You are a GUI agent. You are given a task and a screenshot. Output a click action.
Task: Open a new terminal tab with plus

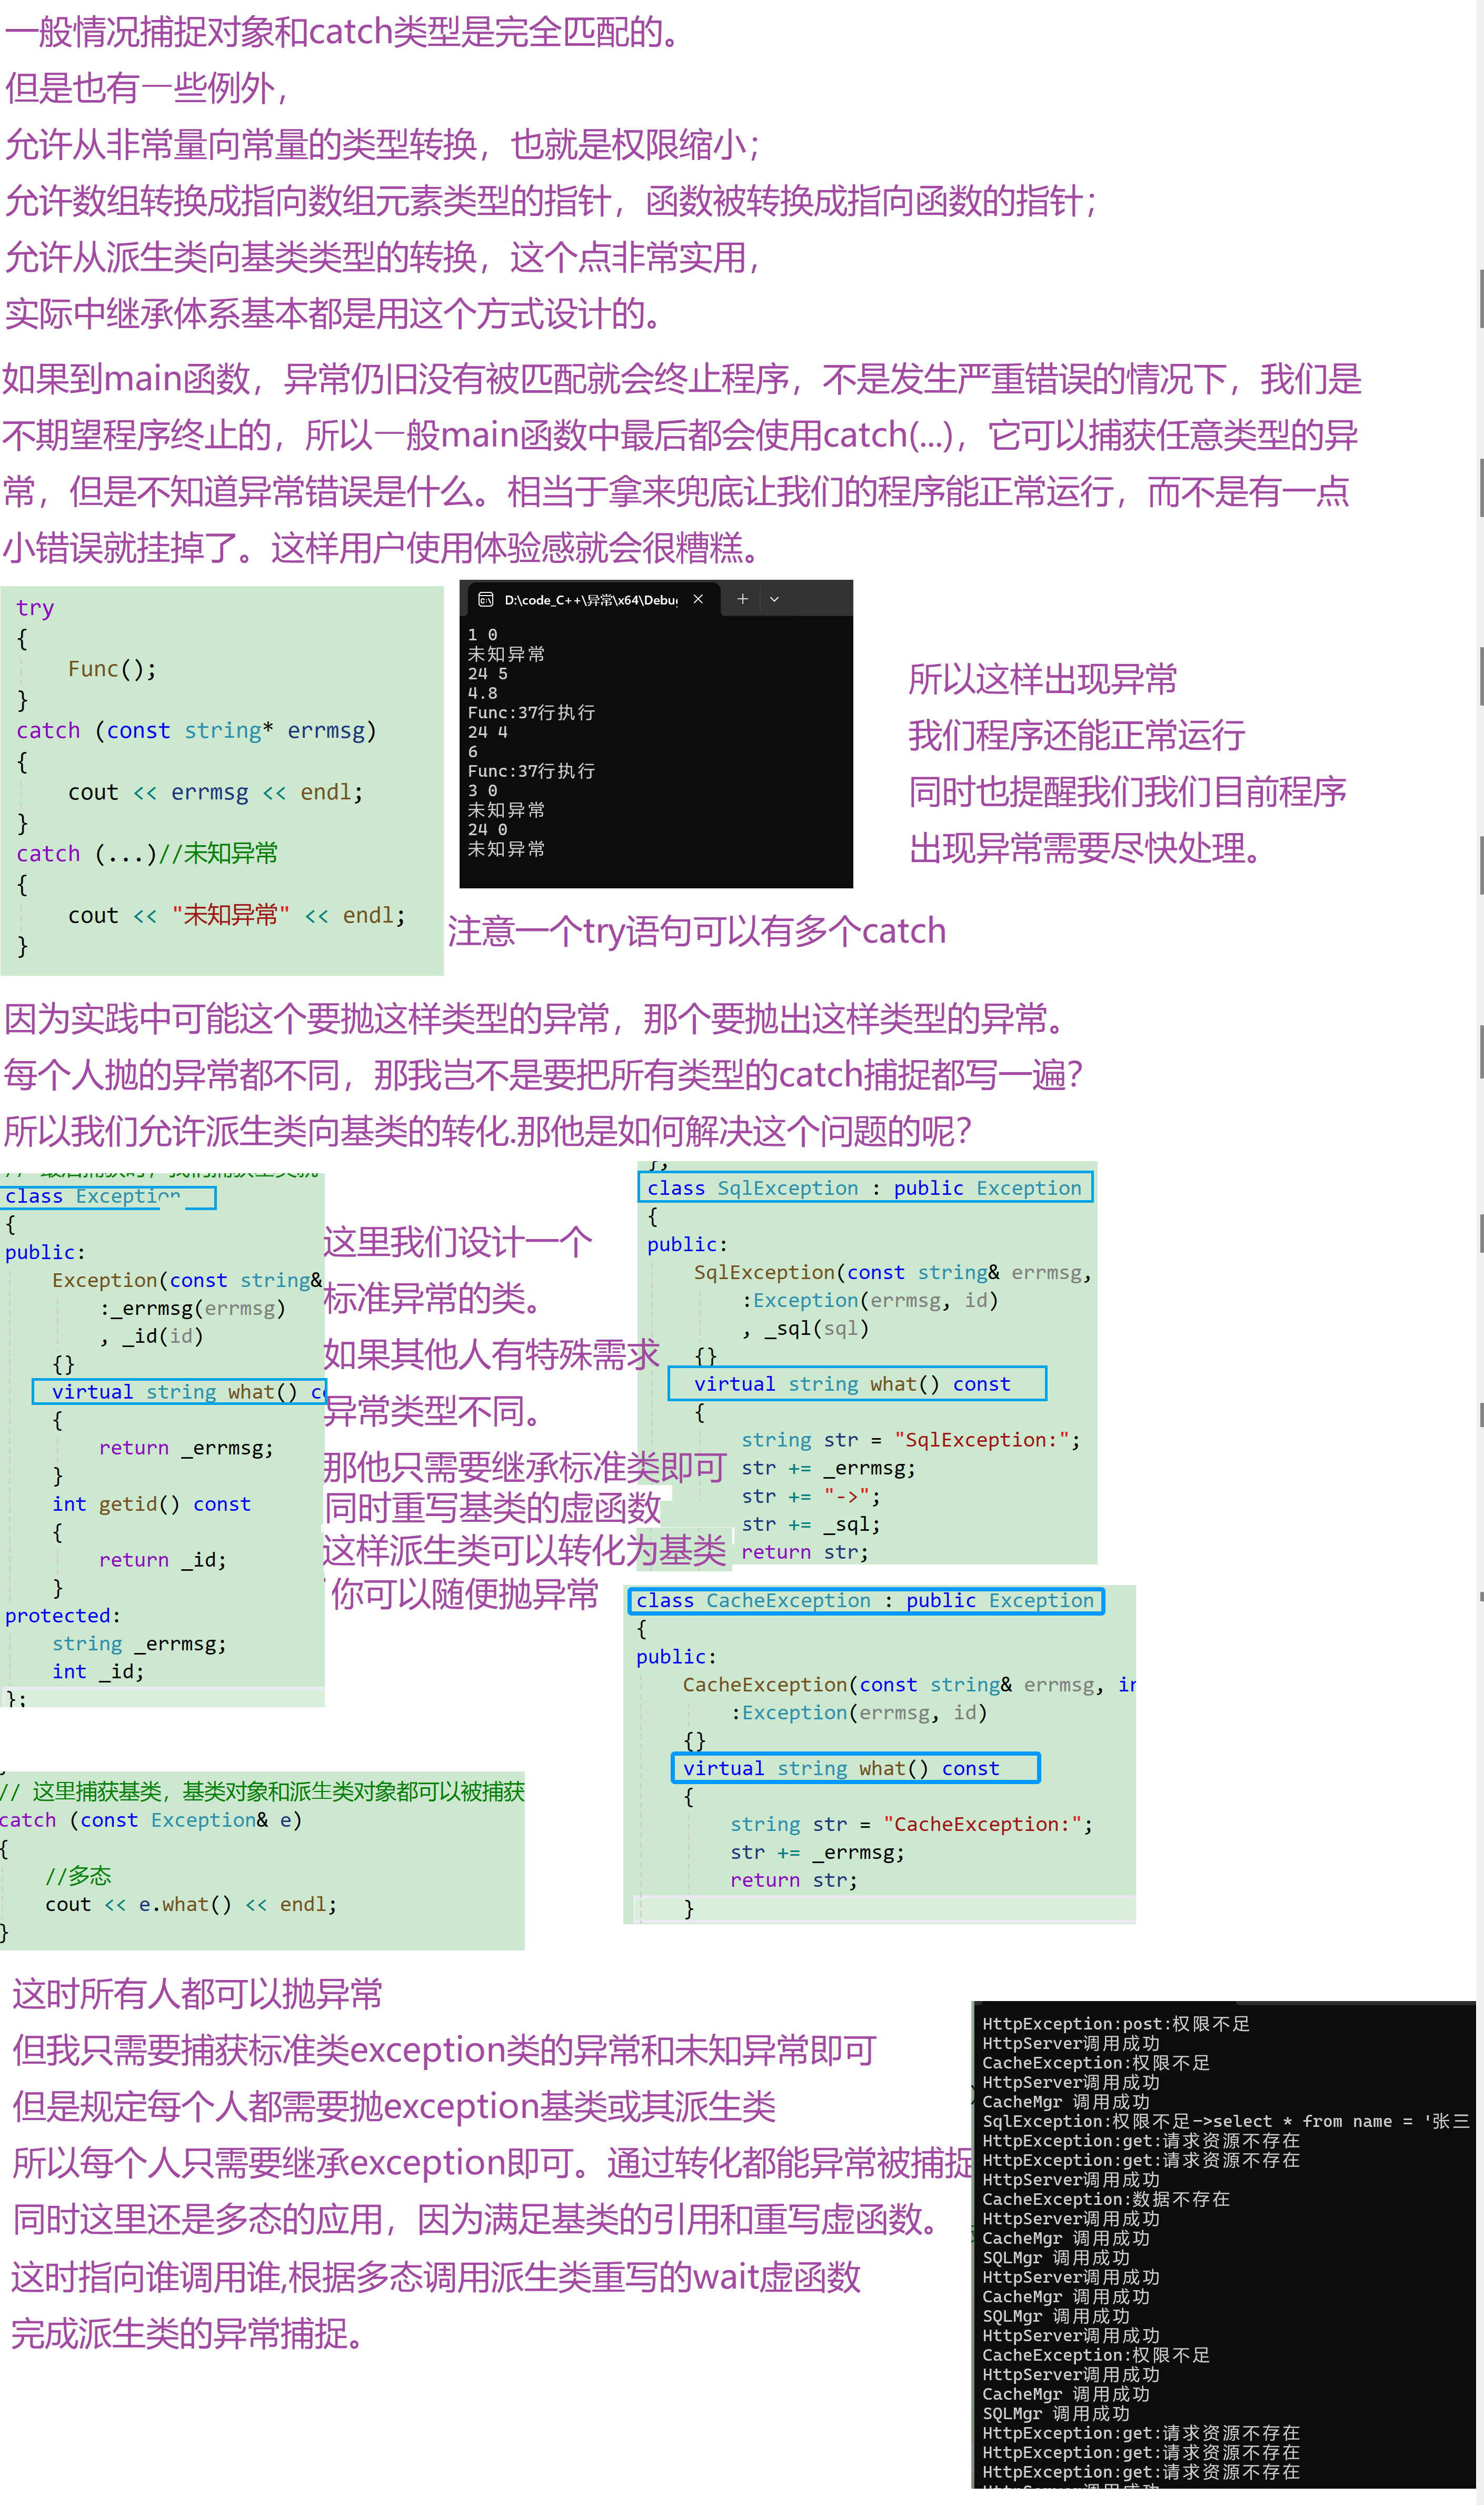click(742, 599)
